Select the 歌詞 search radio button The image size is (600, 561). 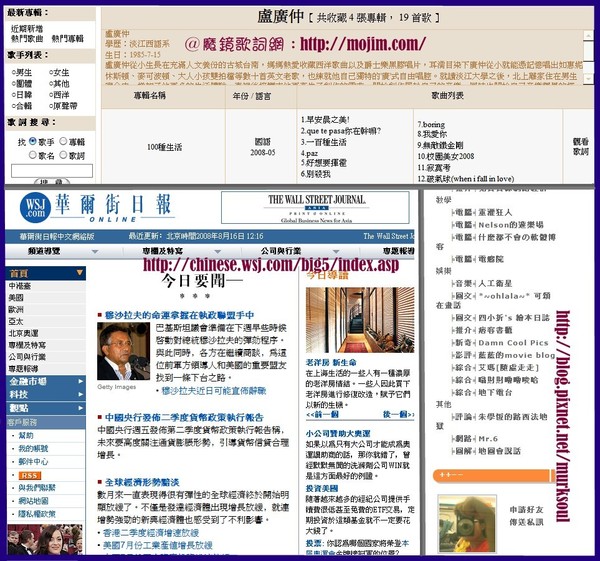(63, 155)
